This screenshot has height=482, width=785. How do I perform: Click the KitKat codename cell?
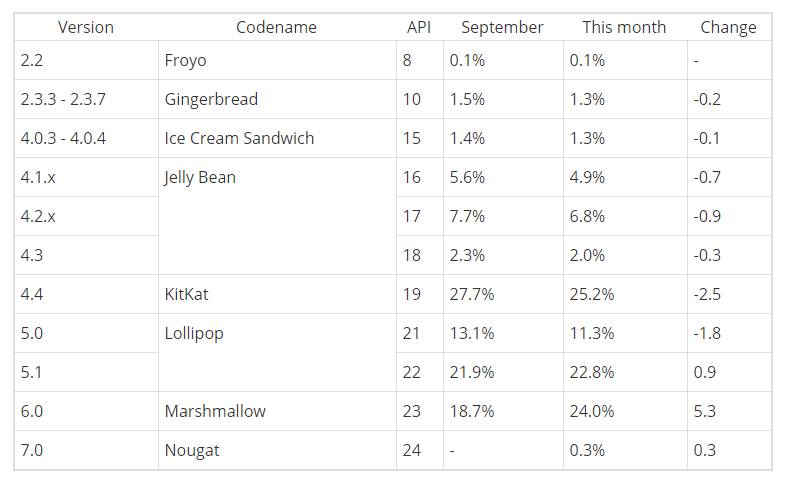coord(186,295)
